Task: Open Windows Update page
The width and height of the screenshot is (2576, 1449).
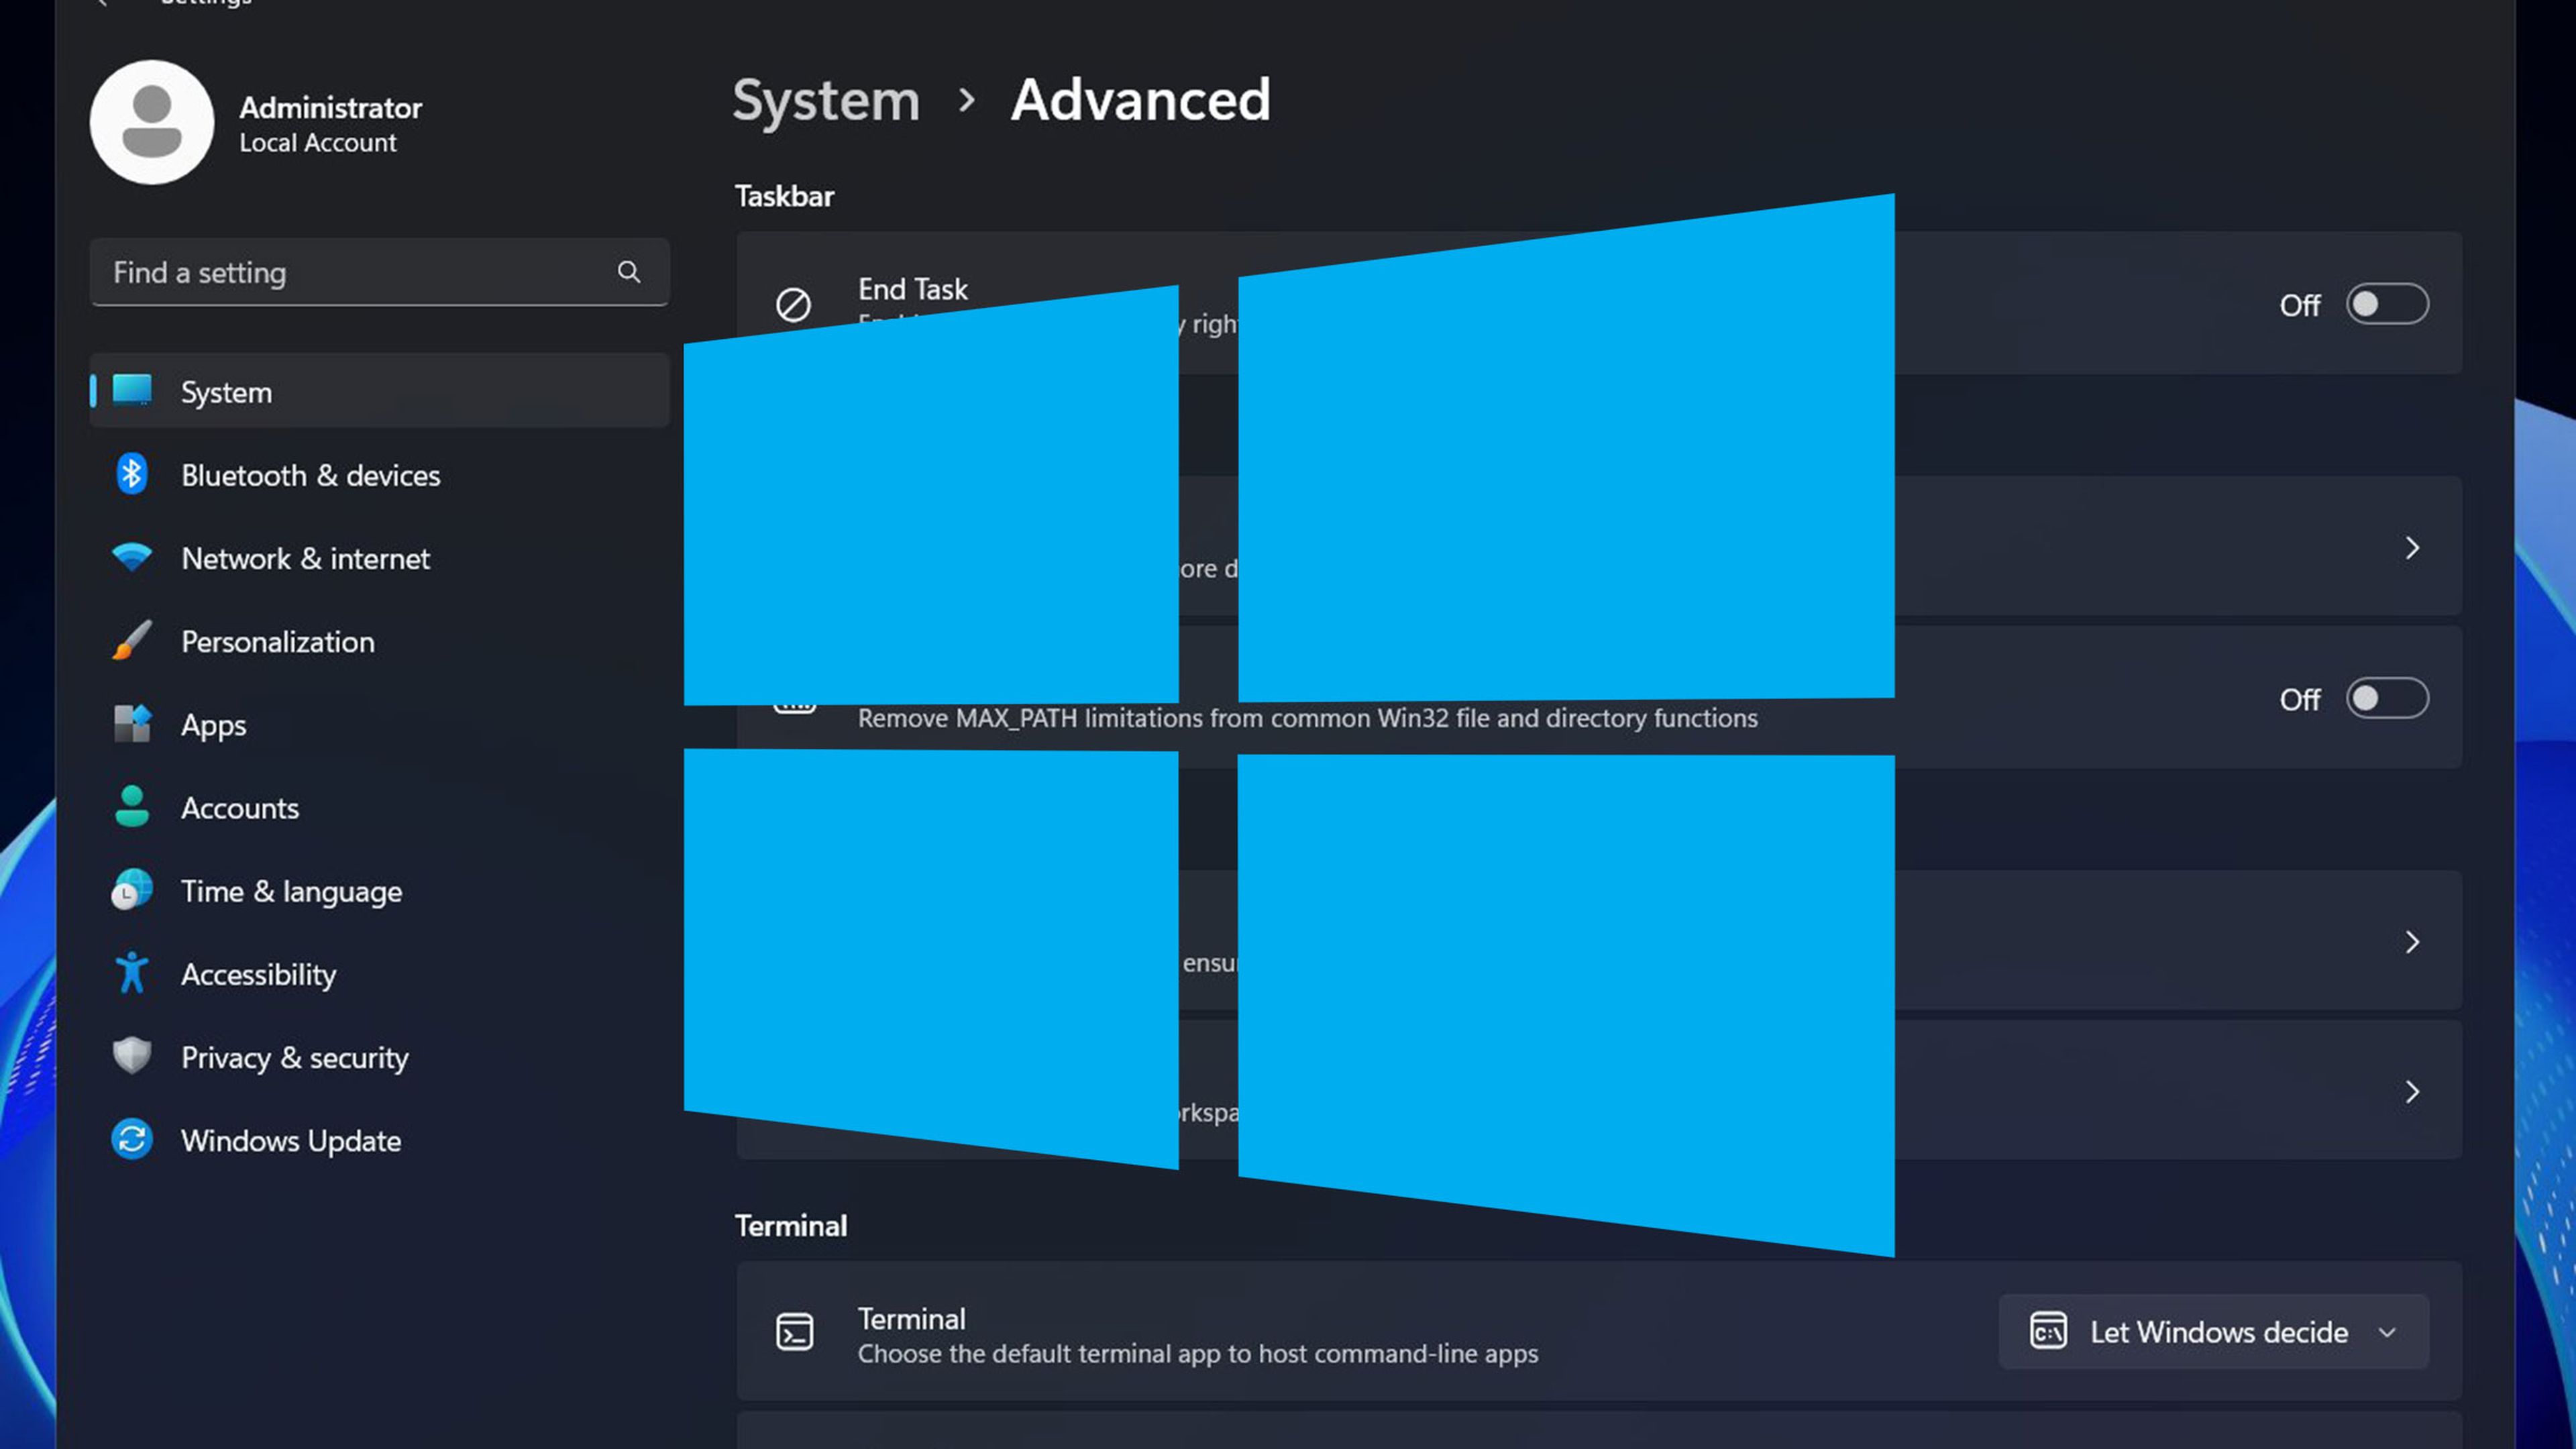Action: point(380,1139)
